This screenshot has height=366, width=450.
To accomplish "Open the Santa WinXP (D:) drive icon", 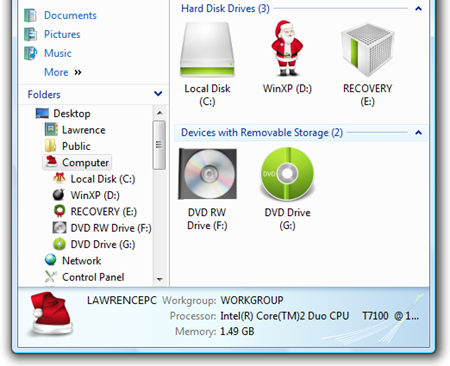I will click(x=287, y=48).
